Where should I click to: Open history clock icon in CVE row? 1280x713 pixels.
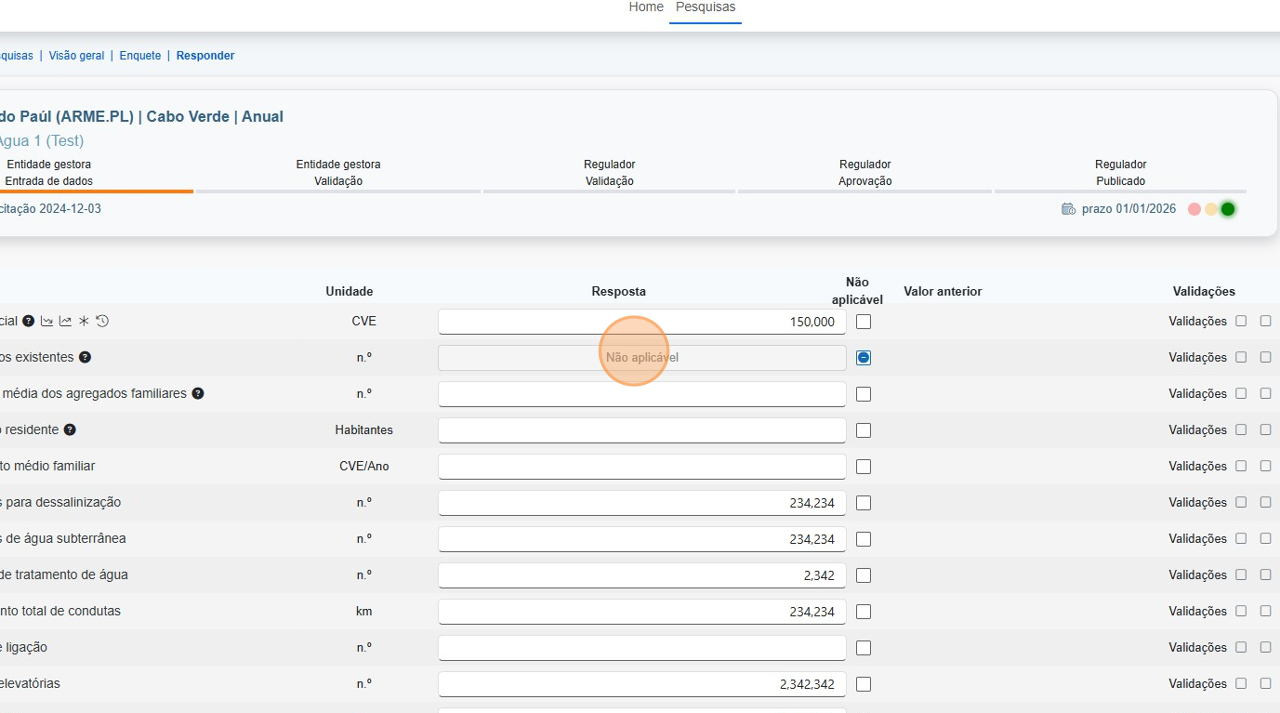pyautogui.click(x=102, y=321)
